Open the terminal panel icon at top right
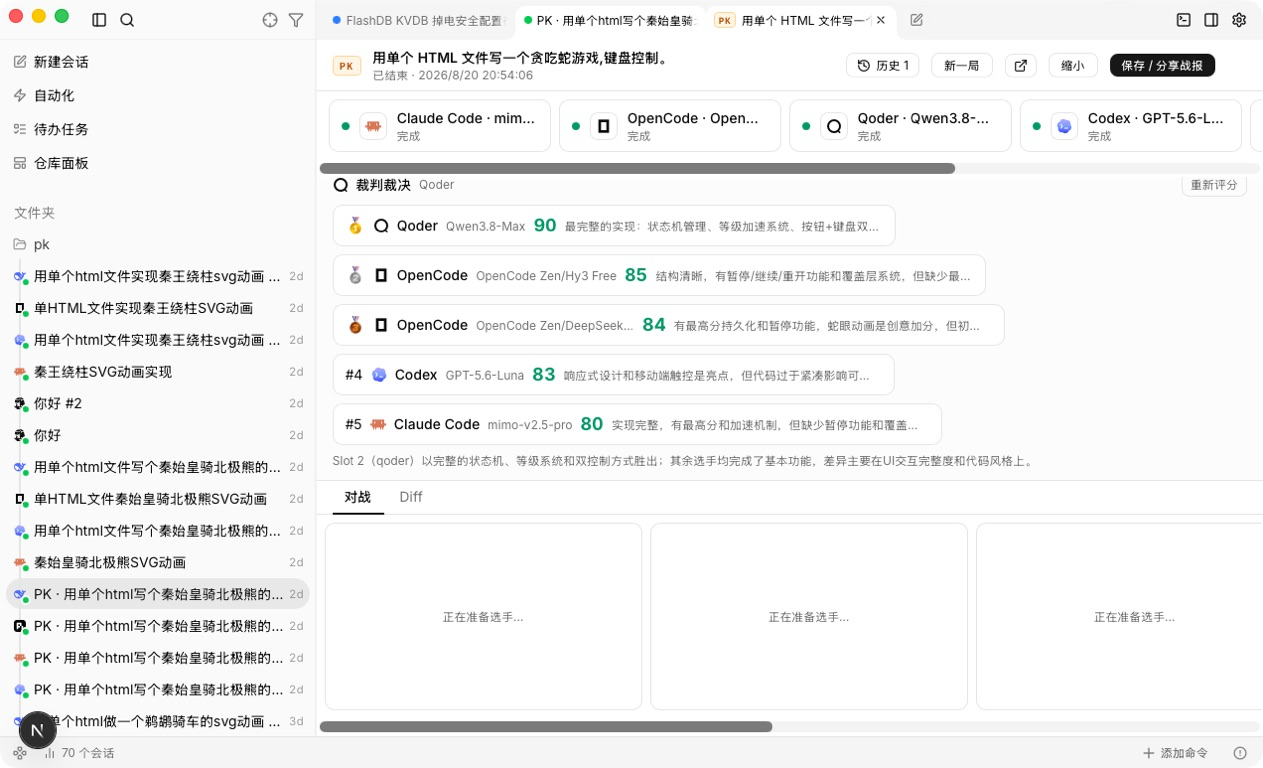 [1184, 20]
